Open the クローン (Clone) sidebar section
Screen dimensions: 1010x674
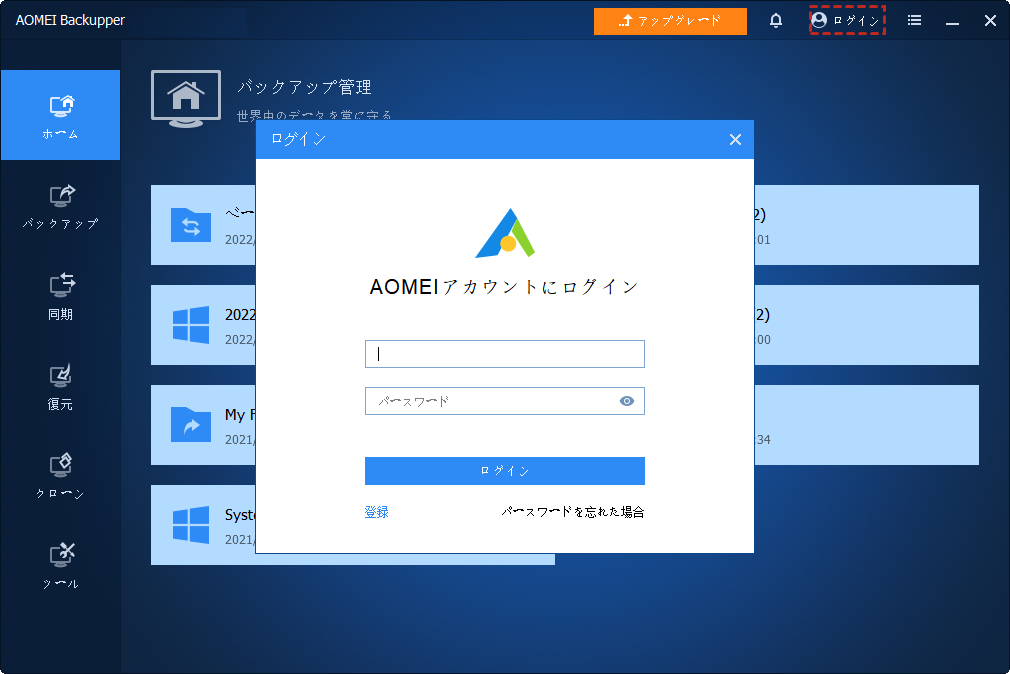(60, 476)
